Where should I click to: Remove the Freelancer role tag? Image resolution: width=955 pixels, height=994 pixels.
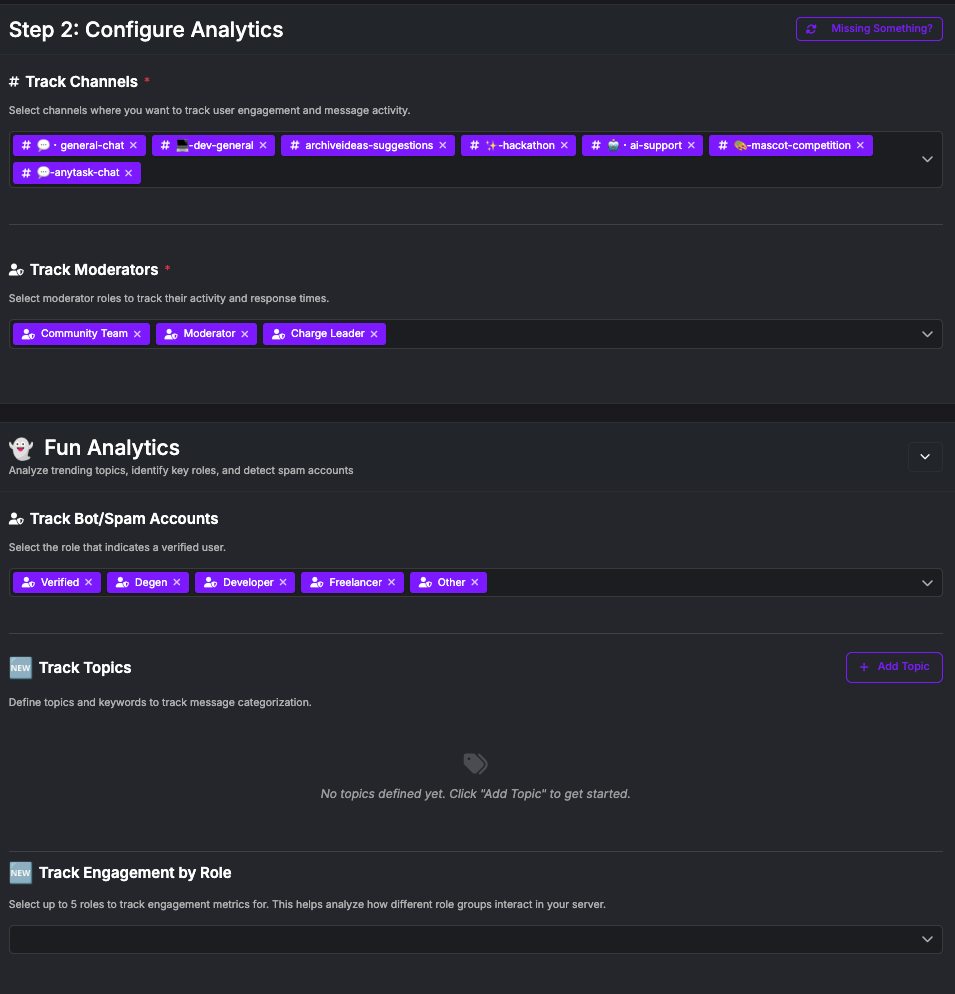pos(392,582)
